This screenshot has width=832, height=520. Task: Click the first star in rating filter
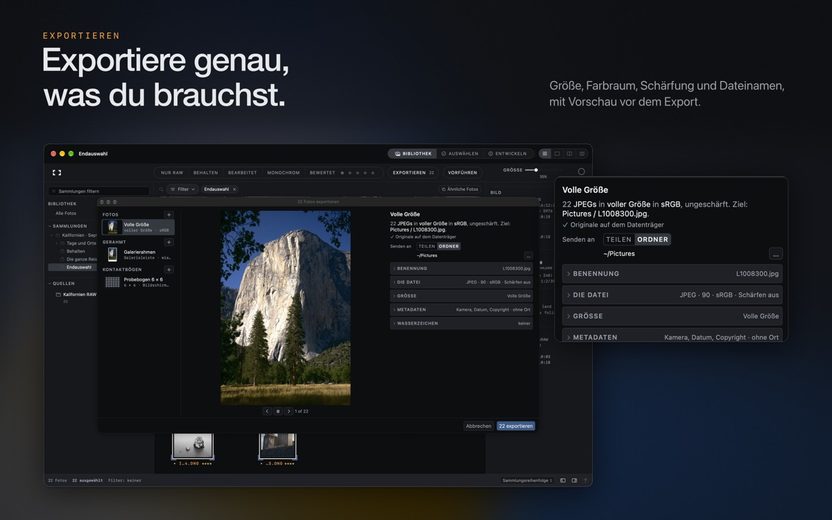coord(342,172)
